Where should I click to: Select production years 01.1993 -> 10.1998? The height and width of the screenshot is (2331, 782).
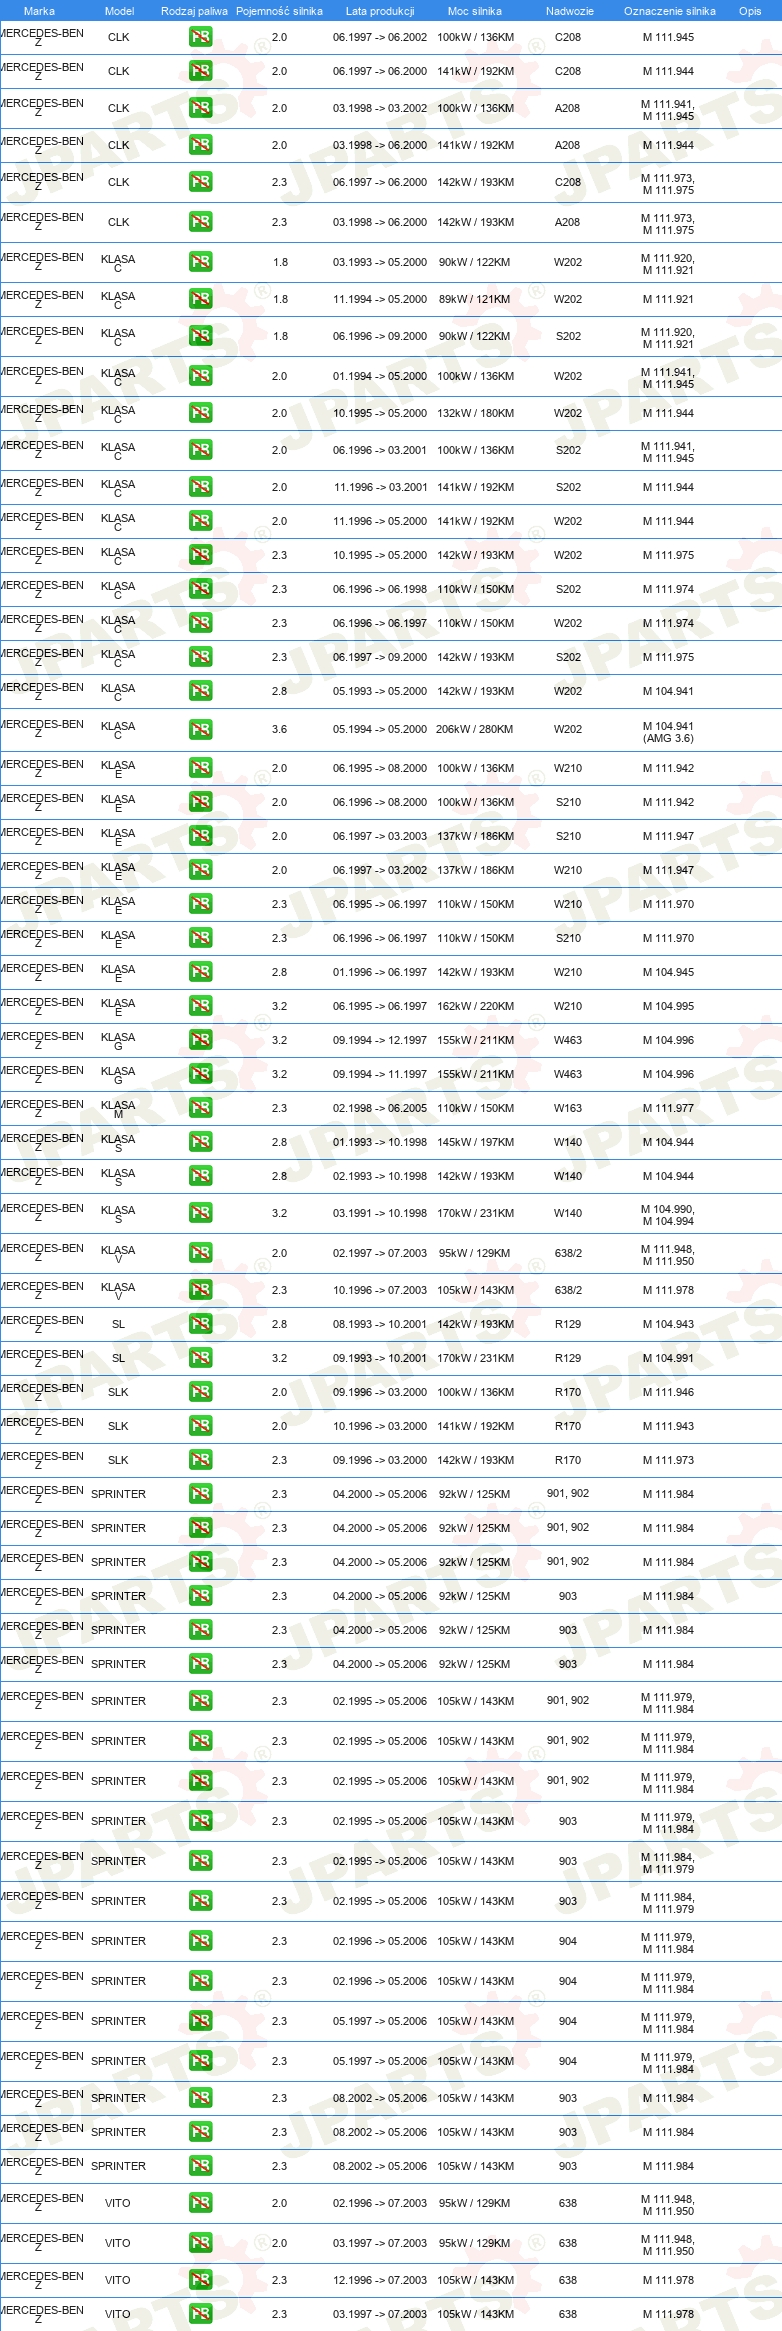click(x=380, y=1142)
